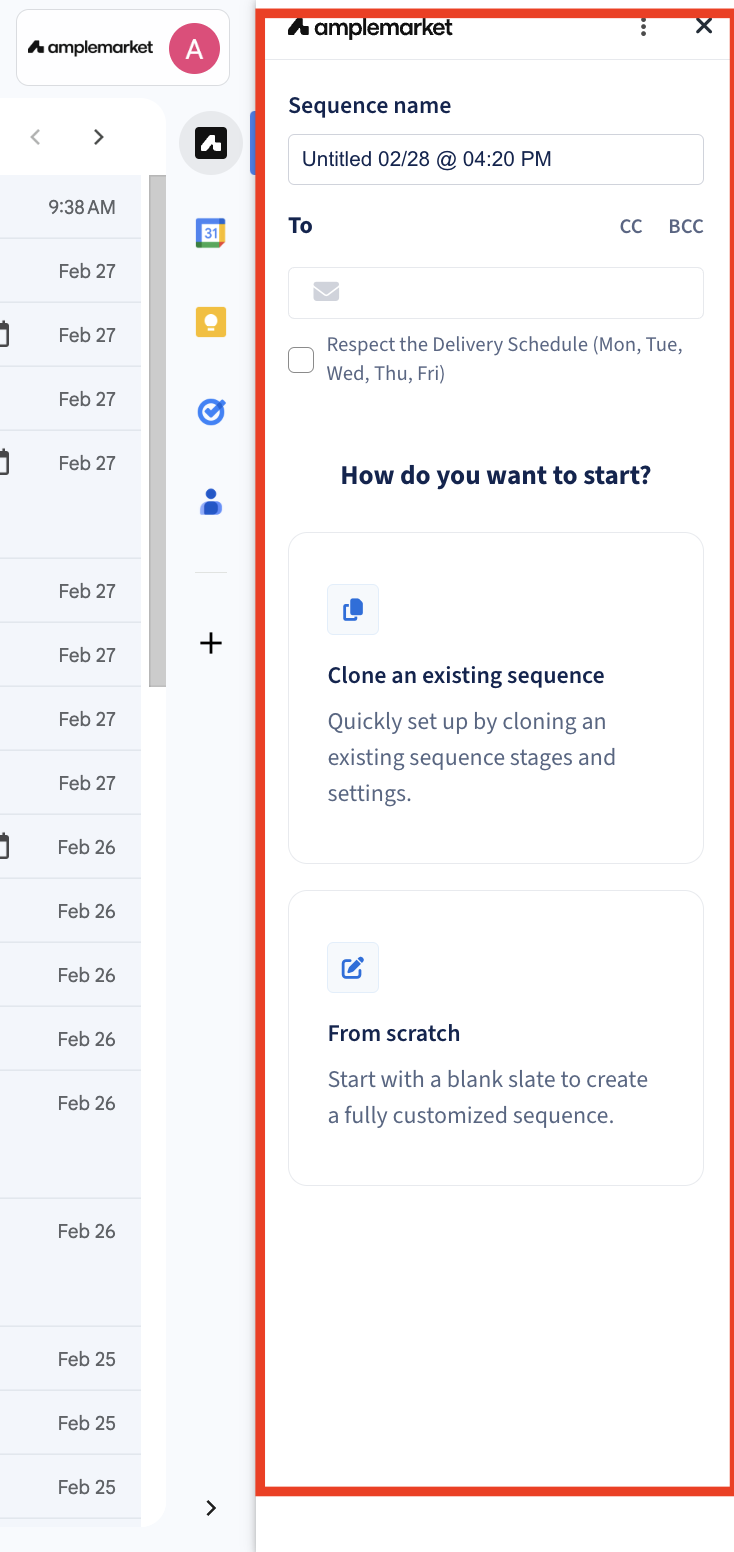
Task: Click the To recipient email field
Action: (496, 293)
